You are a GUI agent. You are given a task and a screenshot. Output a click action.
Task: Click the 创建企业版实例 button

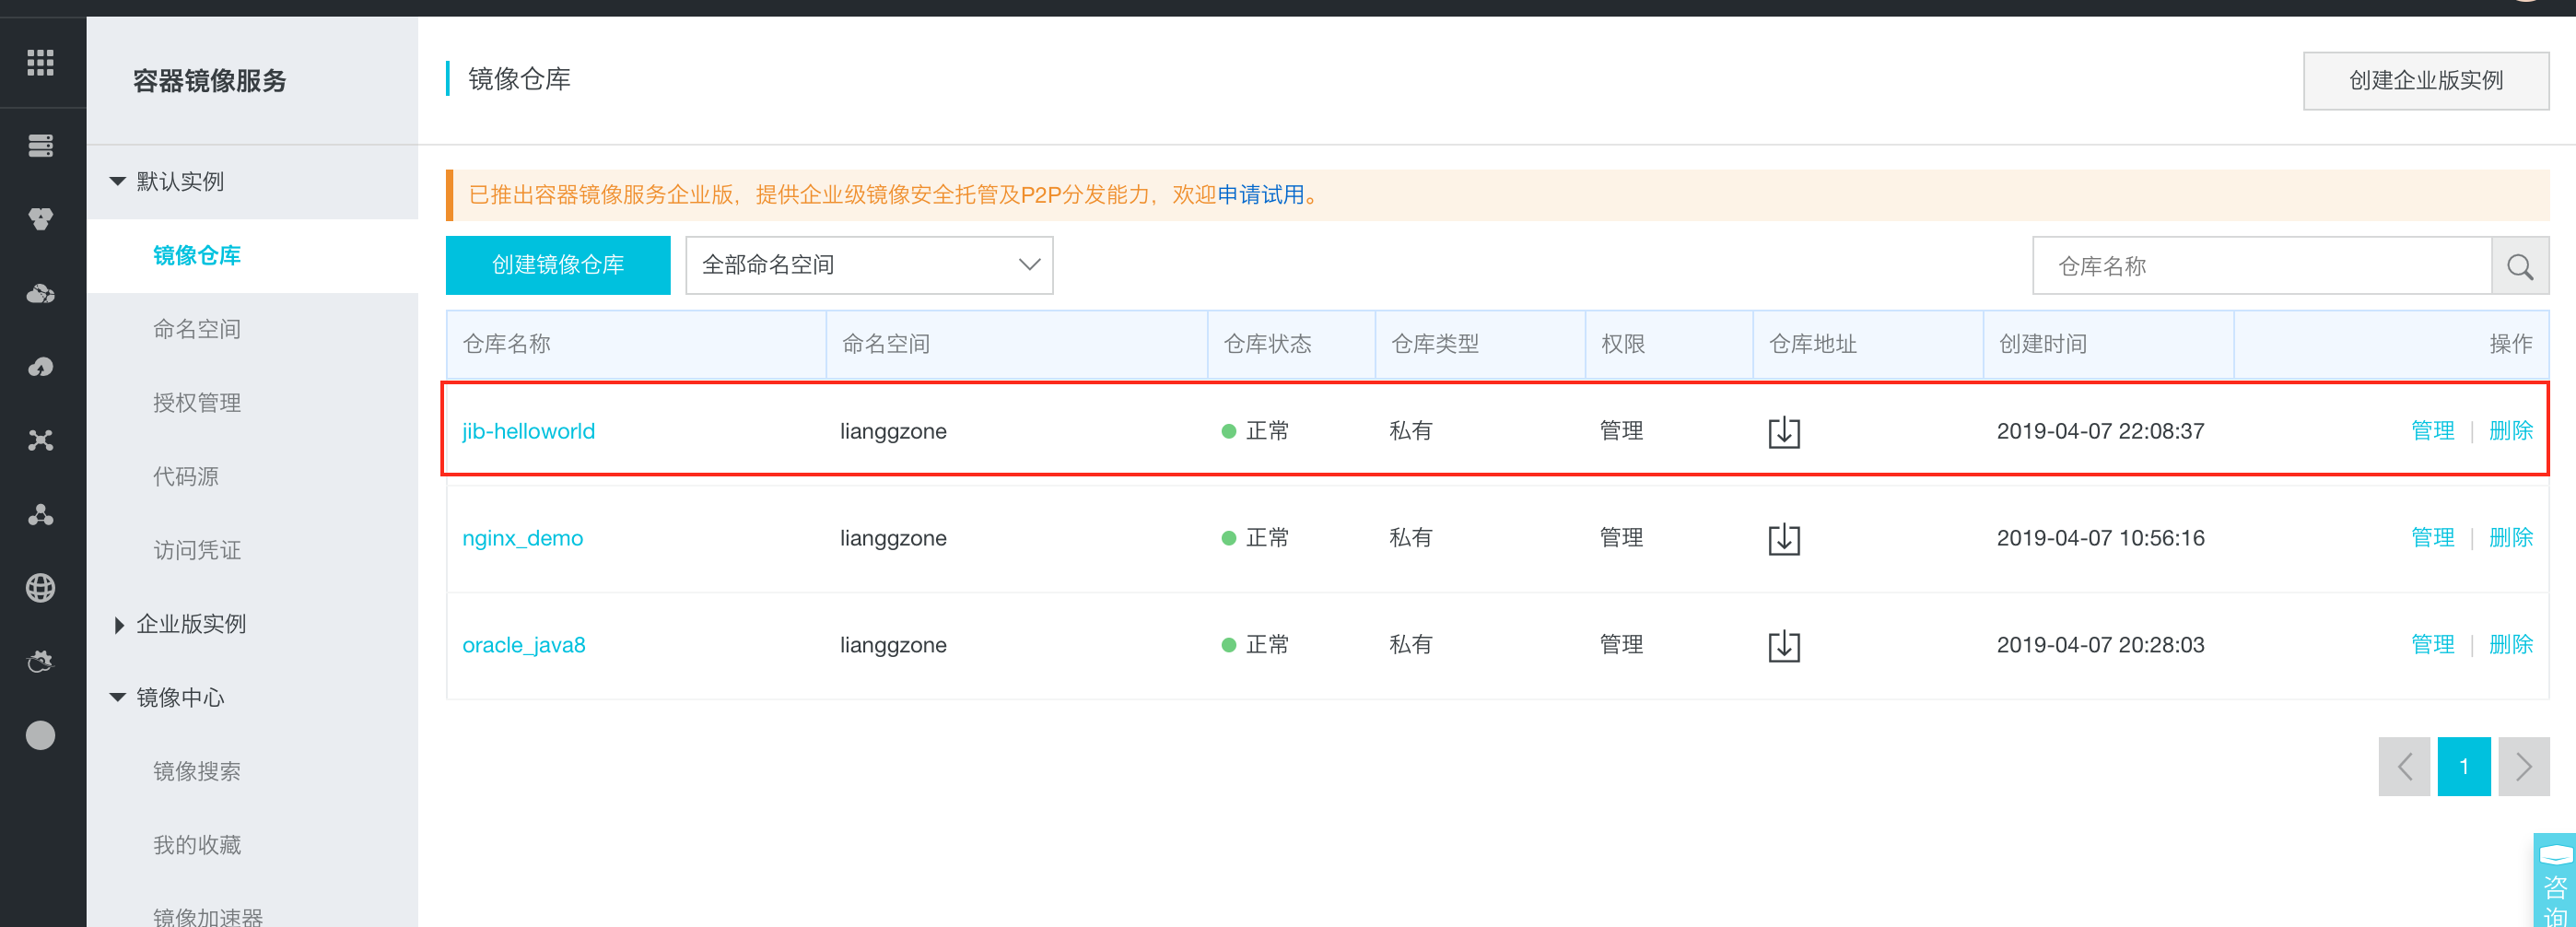click(2425, 80)
